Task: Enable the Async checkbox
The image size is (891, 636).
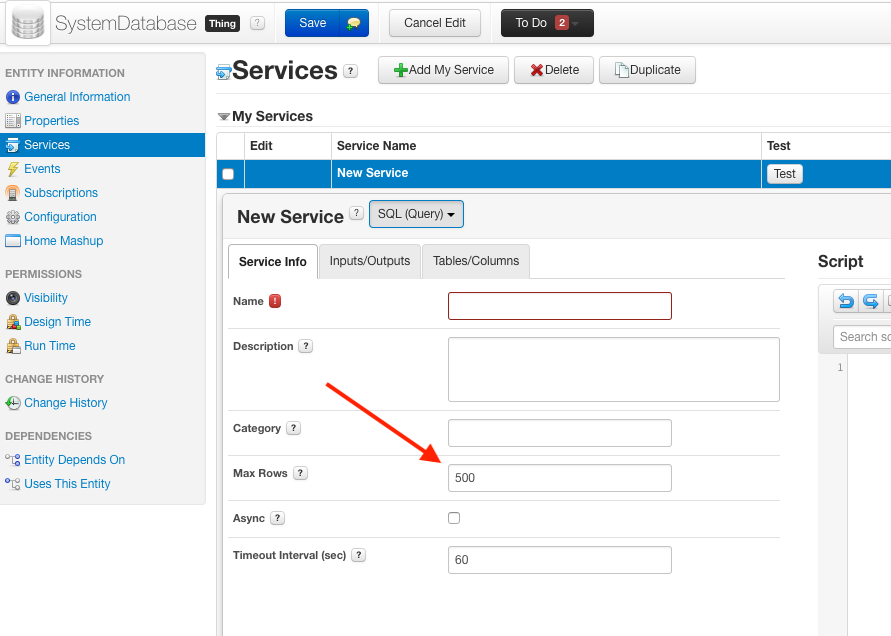Action: [x=454, y=518]
